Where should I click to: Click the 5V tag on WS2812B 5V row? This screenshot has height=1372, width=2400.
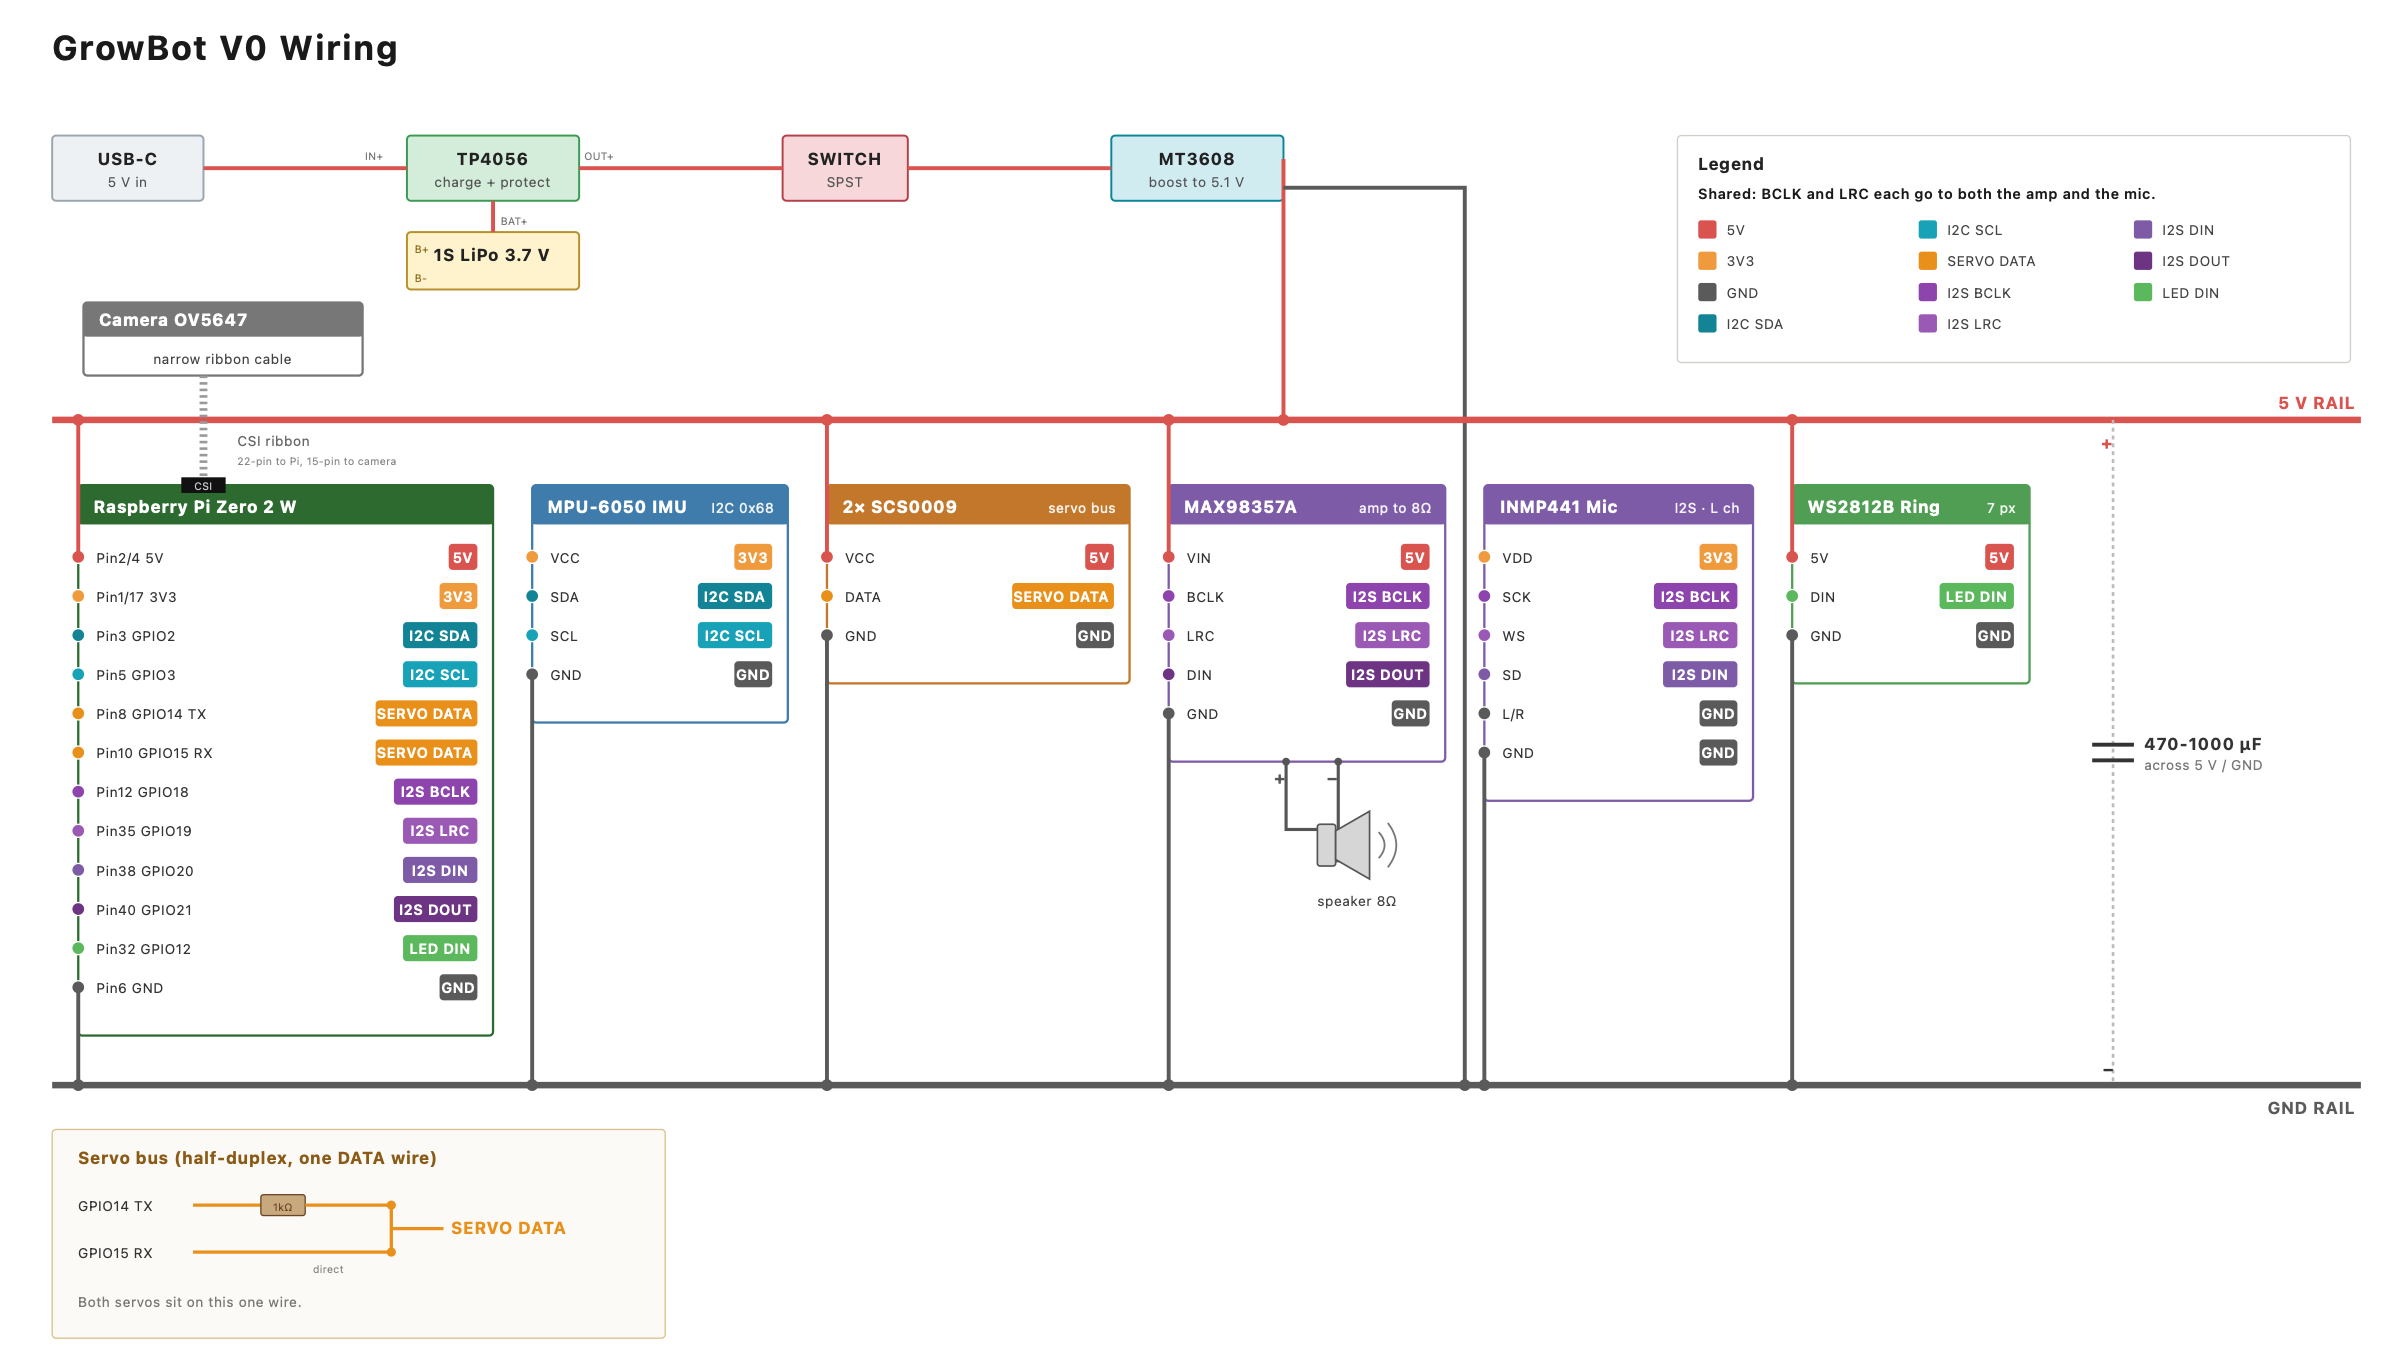[x=1999, y=558]
